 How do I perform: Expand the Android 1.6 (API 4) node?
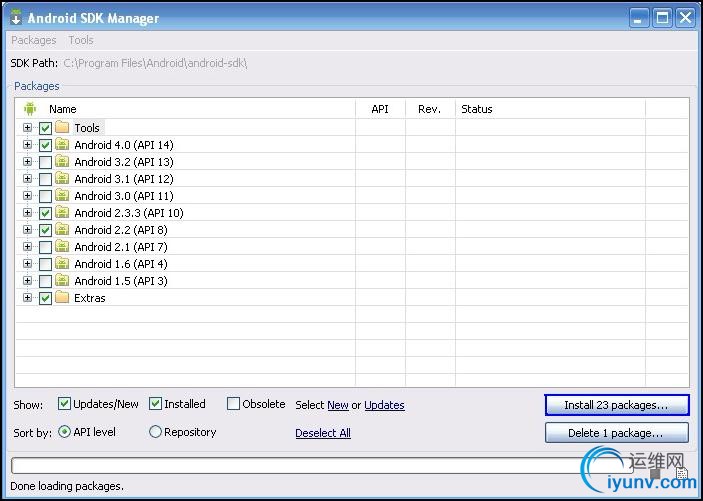pyautogui.click(x=27, y=264)
